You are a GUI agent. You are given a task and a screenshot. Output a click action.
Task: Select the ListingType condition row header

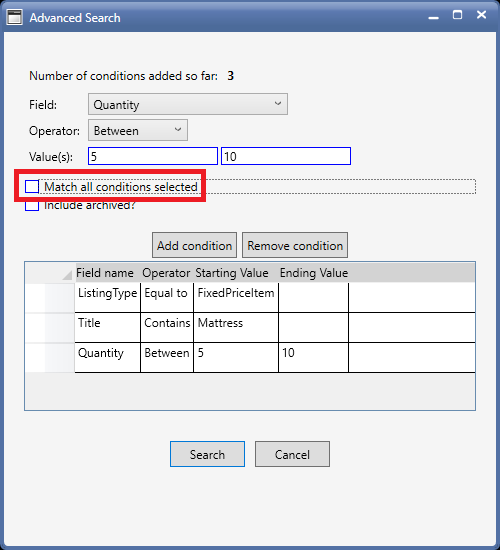(x=50, y=298)
